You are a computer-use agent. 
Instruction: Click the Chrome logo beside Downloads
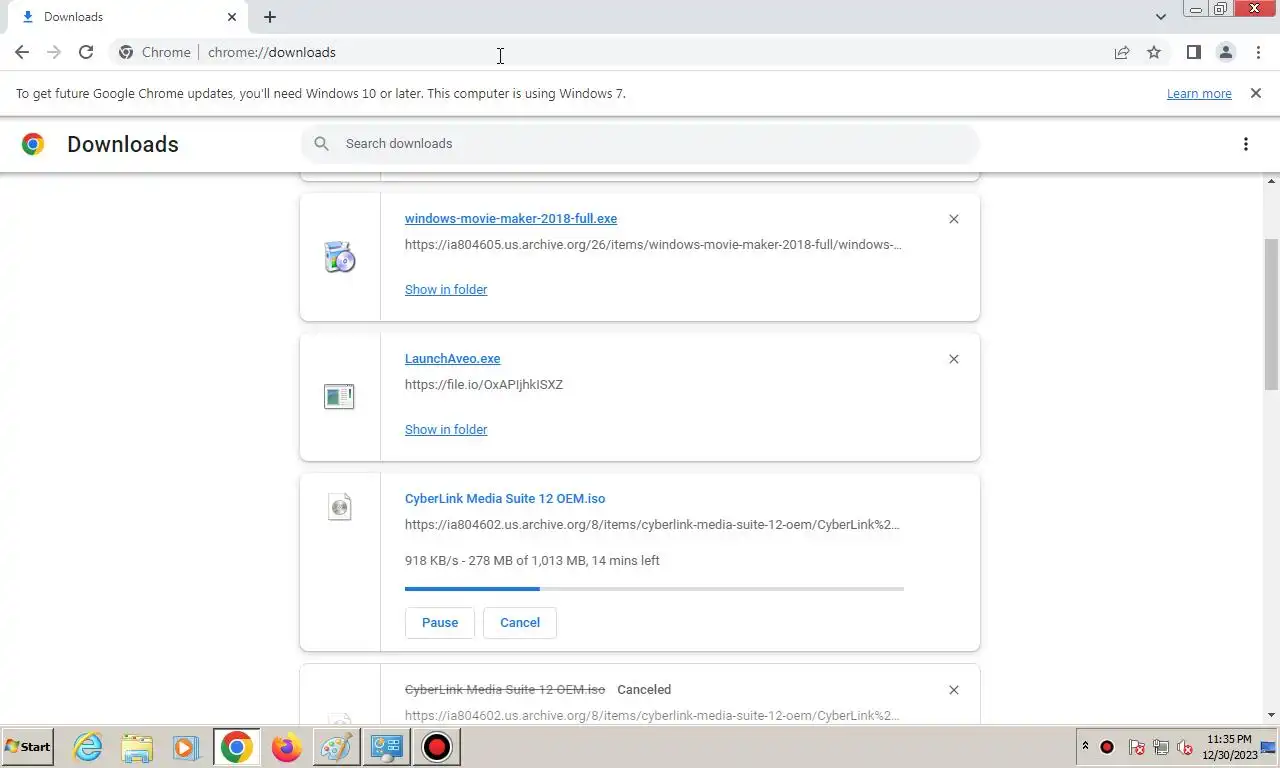33,144
